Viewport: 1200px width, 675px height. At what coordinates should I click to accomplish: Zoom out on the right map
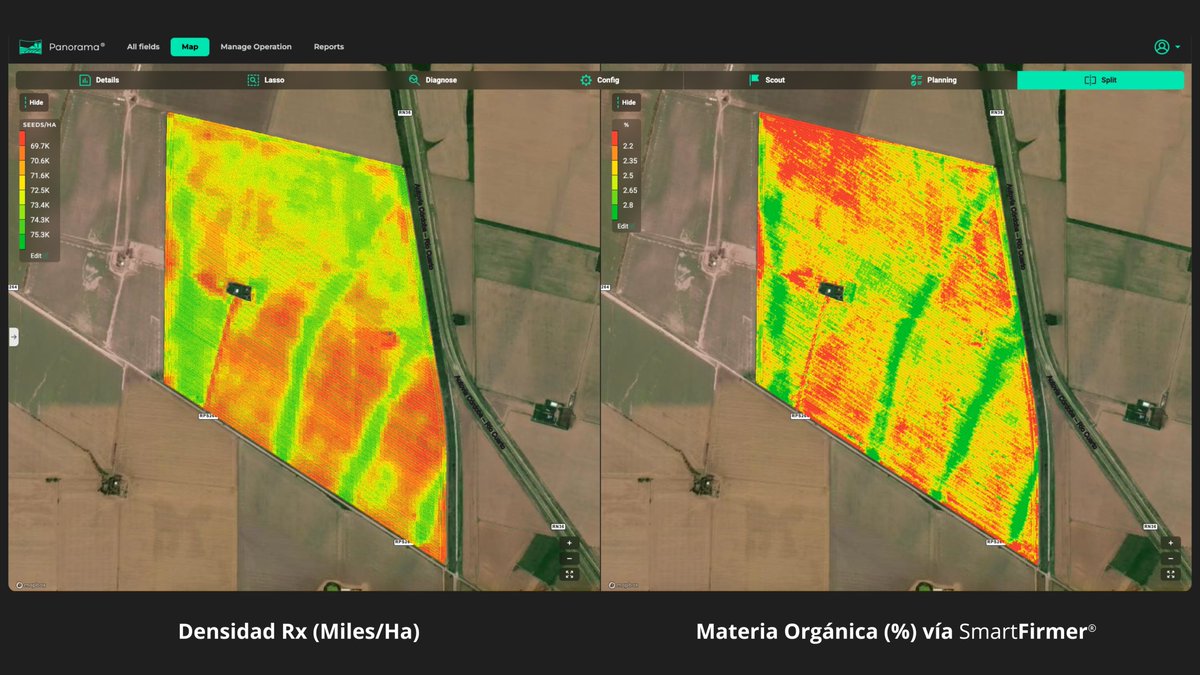[1170, 558]
